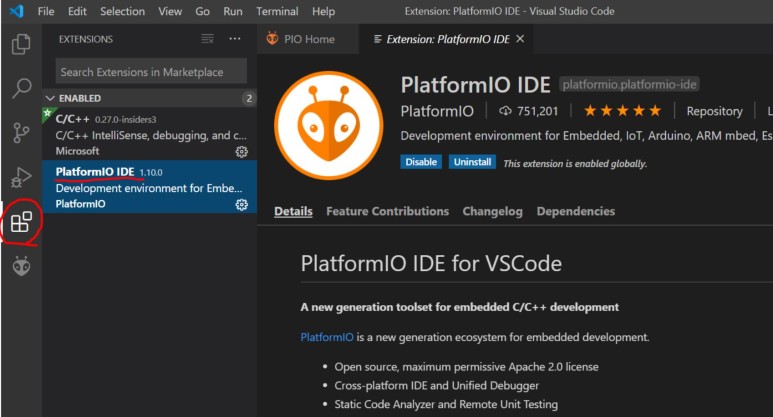The width and height of the screenshot is (773, 417).
Task: Open the Extensions view icon
Action: [21, 222]
